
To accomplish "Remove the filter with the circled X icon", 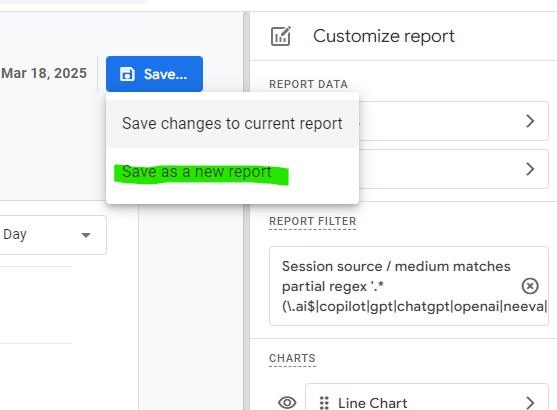I will coord(530,286).
